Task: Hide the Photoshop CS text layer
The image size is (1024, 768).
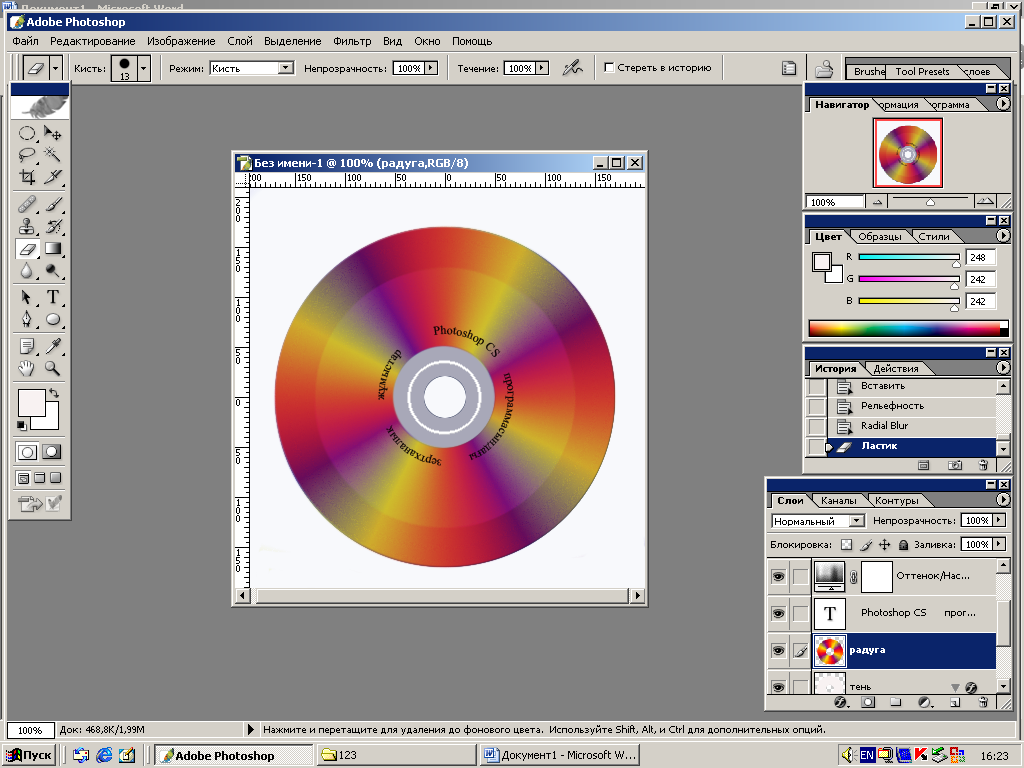Action: (x=778, y=613)
